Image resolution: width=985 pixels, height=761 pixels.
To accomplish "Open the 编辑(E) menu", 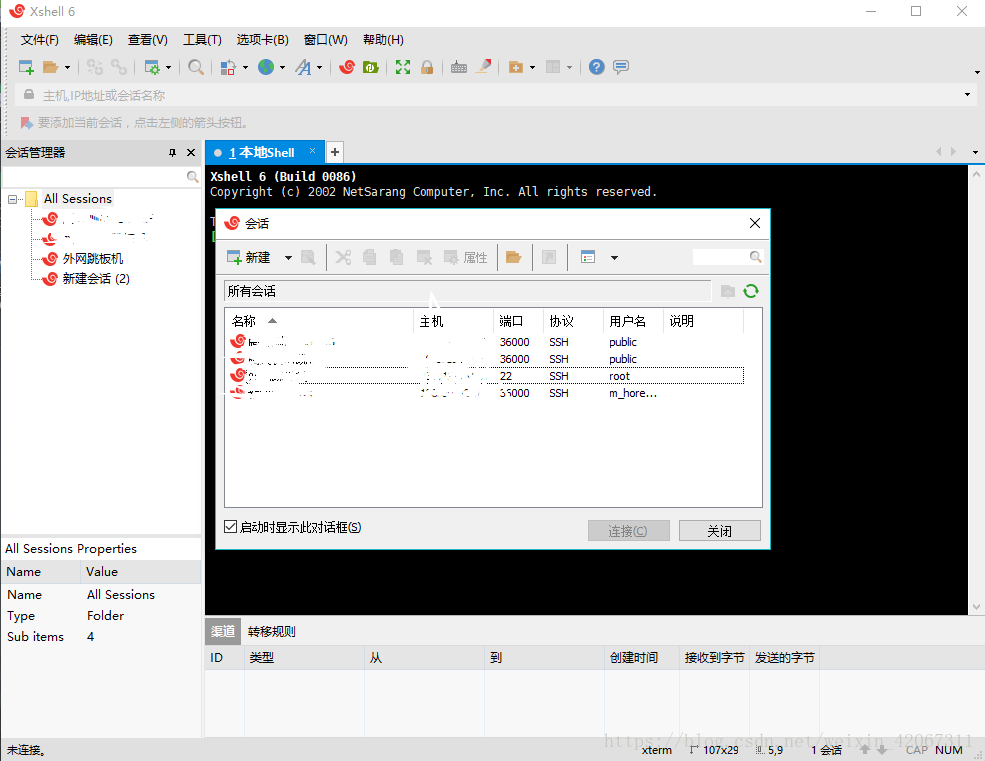I will coord(93,40).
